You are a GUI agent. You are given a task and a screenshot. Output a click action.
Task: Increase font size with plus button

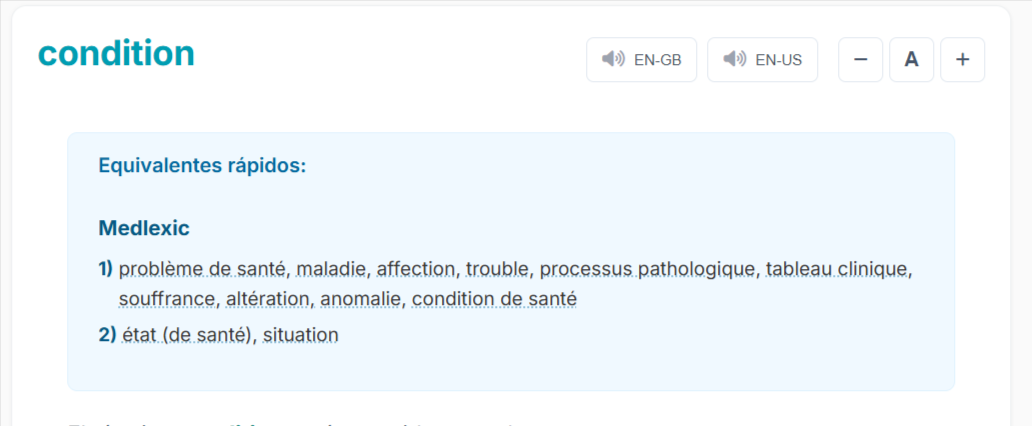point(962,60)
